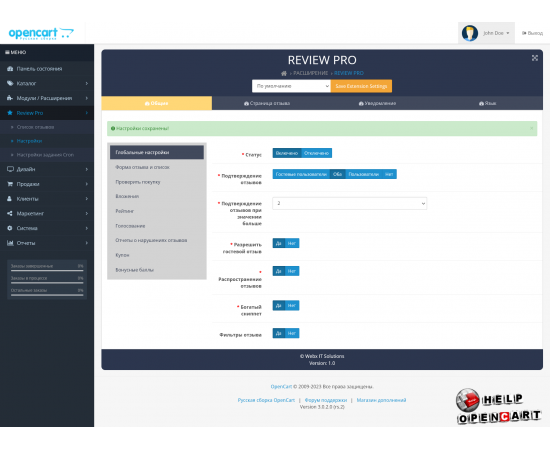Select Да for Богатый сниппет
The image size is (550, 450).
click(279, 305)
